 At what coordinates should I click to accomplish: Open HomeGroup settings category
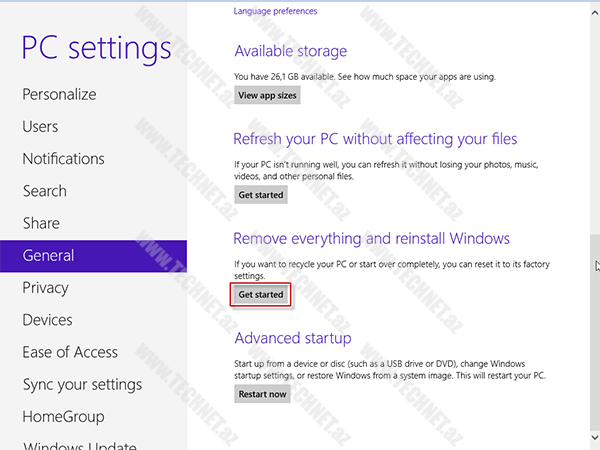(x=63, y=417)
